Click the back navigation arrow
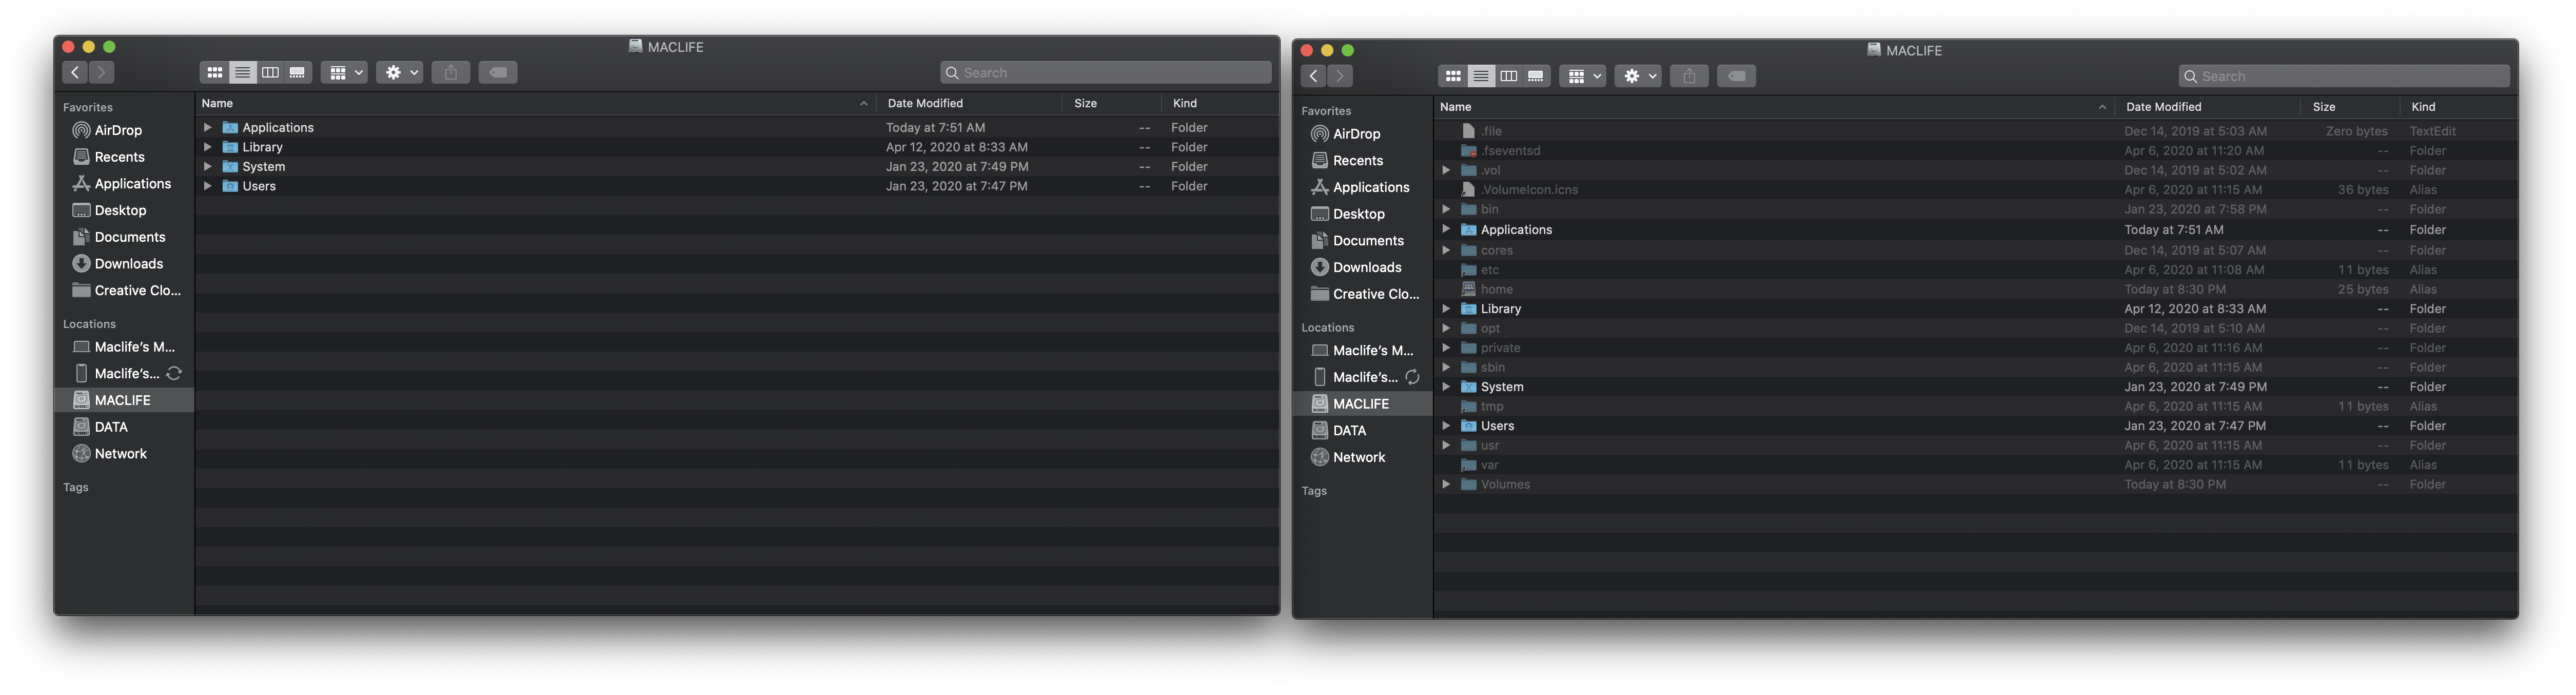 click(x=74, y=71)
